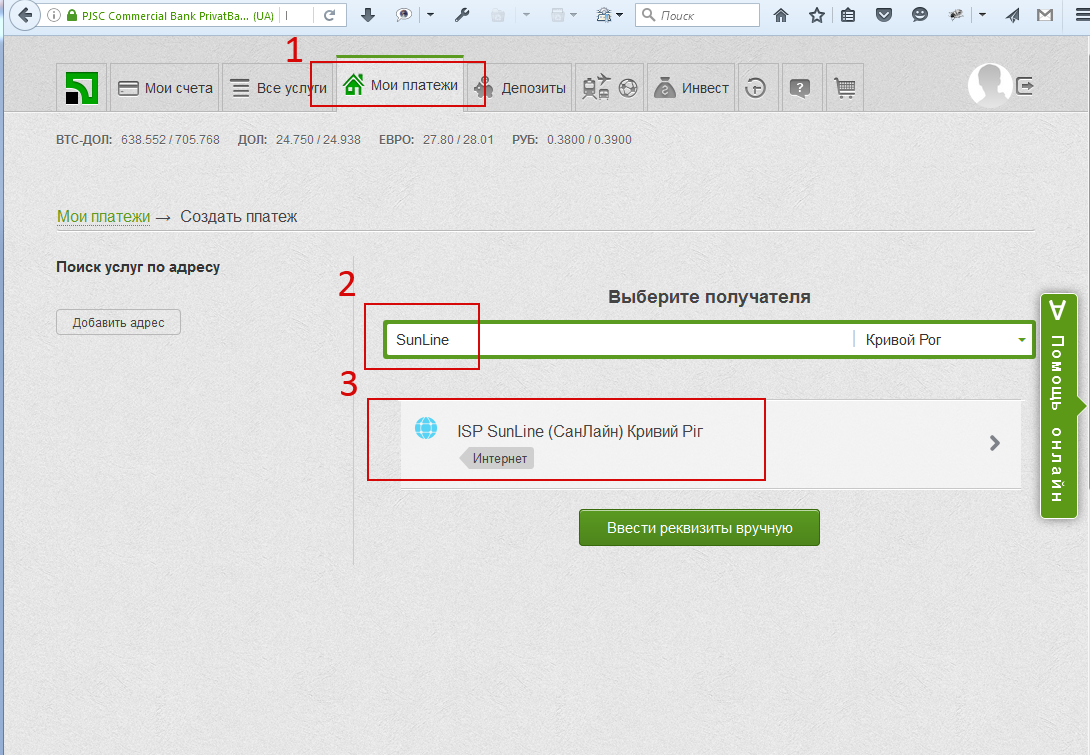Click Ввести реквизиты вручную button
The height and width of the screenshot is (755, 1090).
(699, 528)
